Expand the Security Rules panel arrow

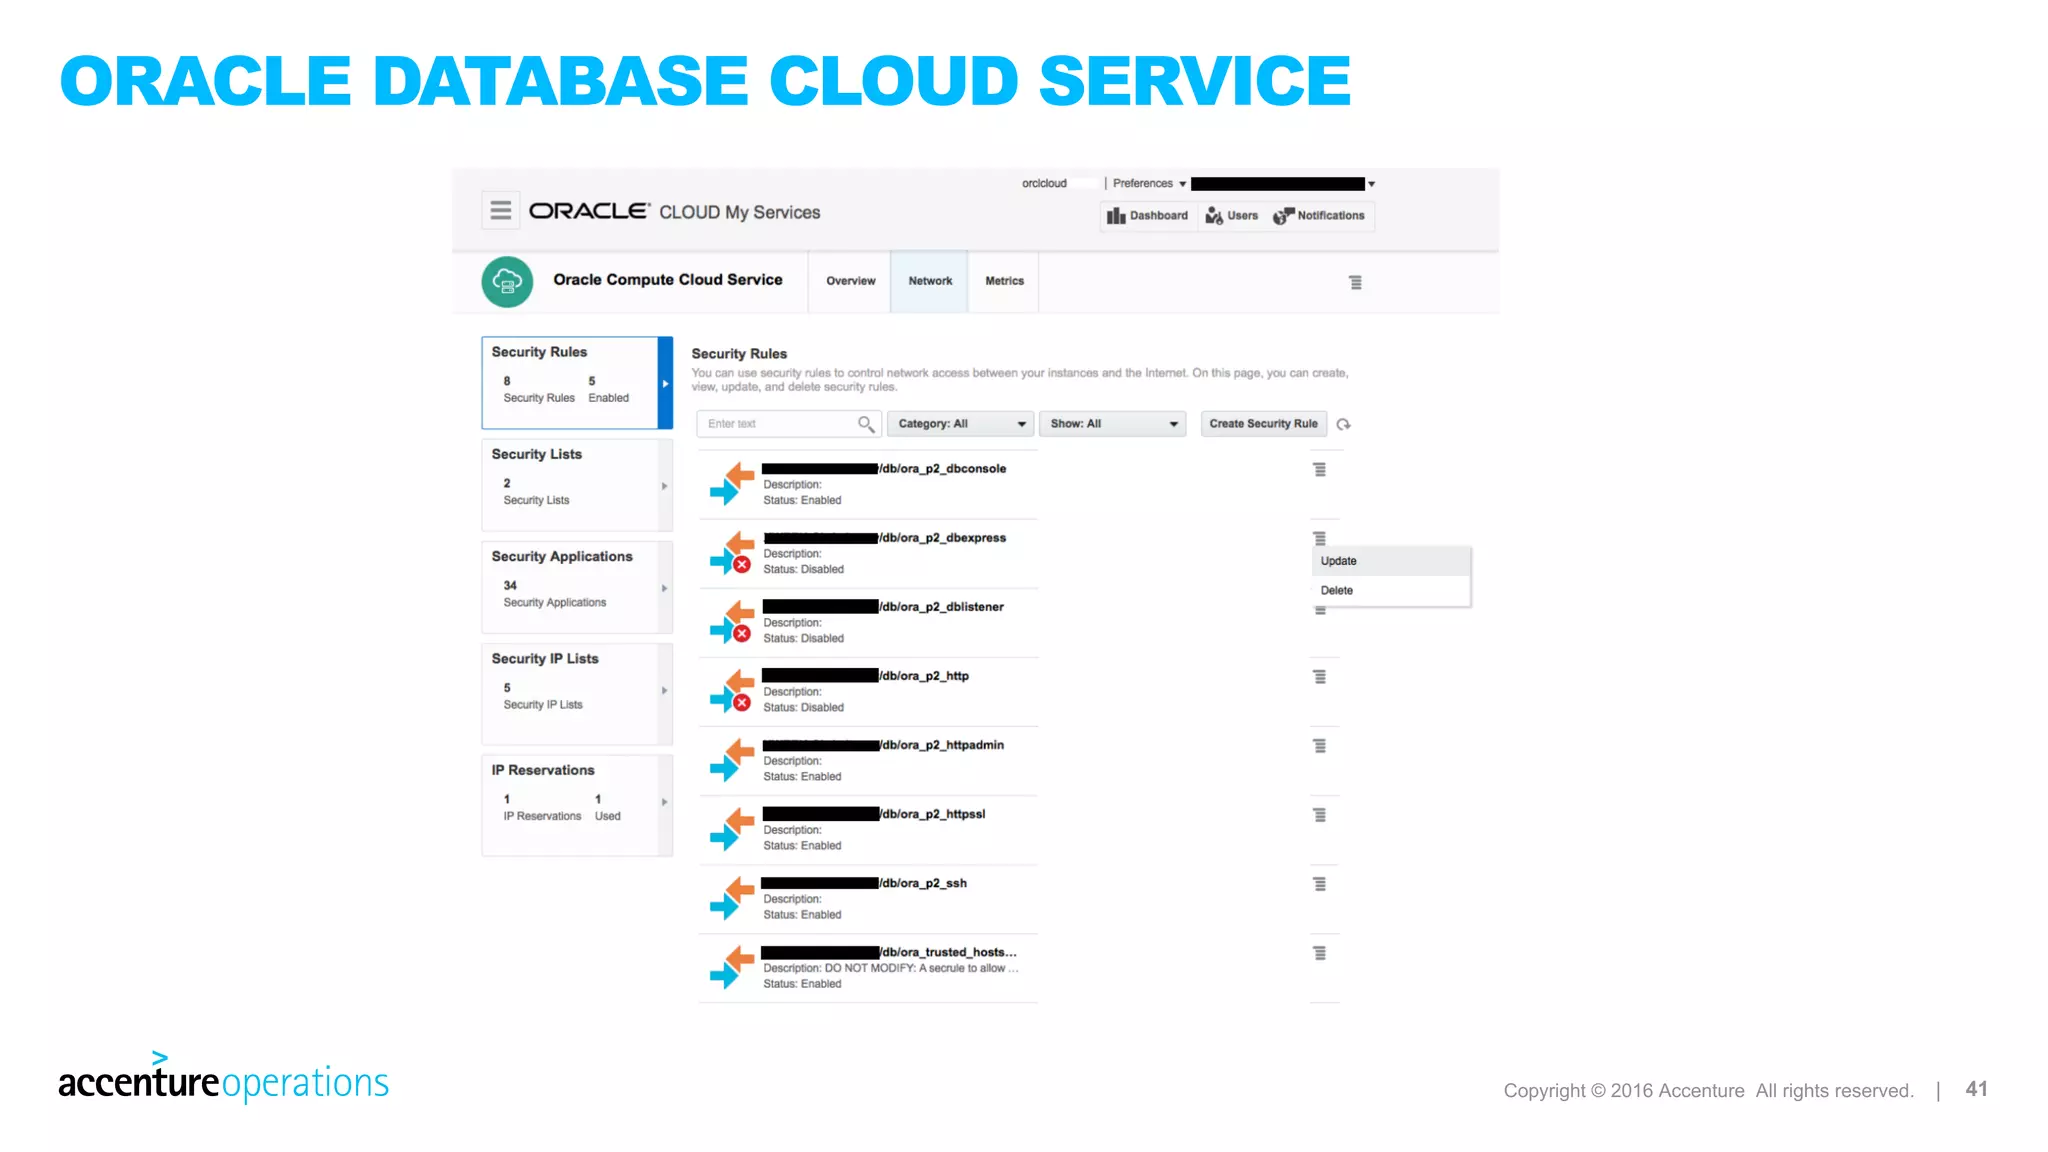665,383
